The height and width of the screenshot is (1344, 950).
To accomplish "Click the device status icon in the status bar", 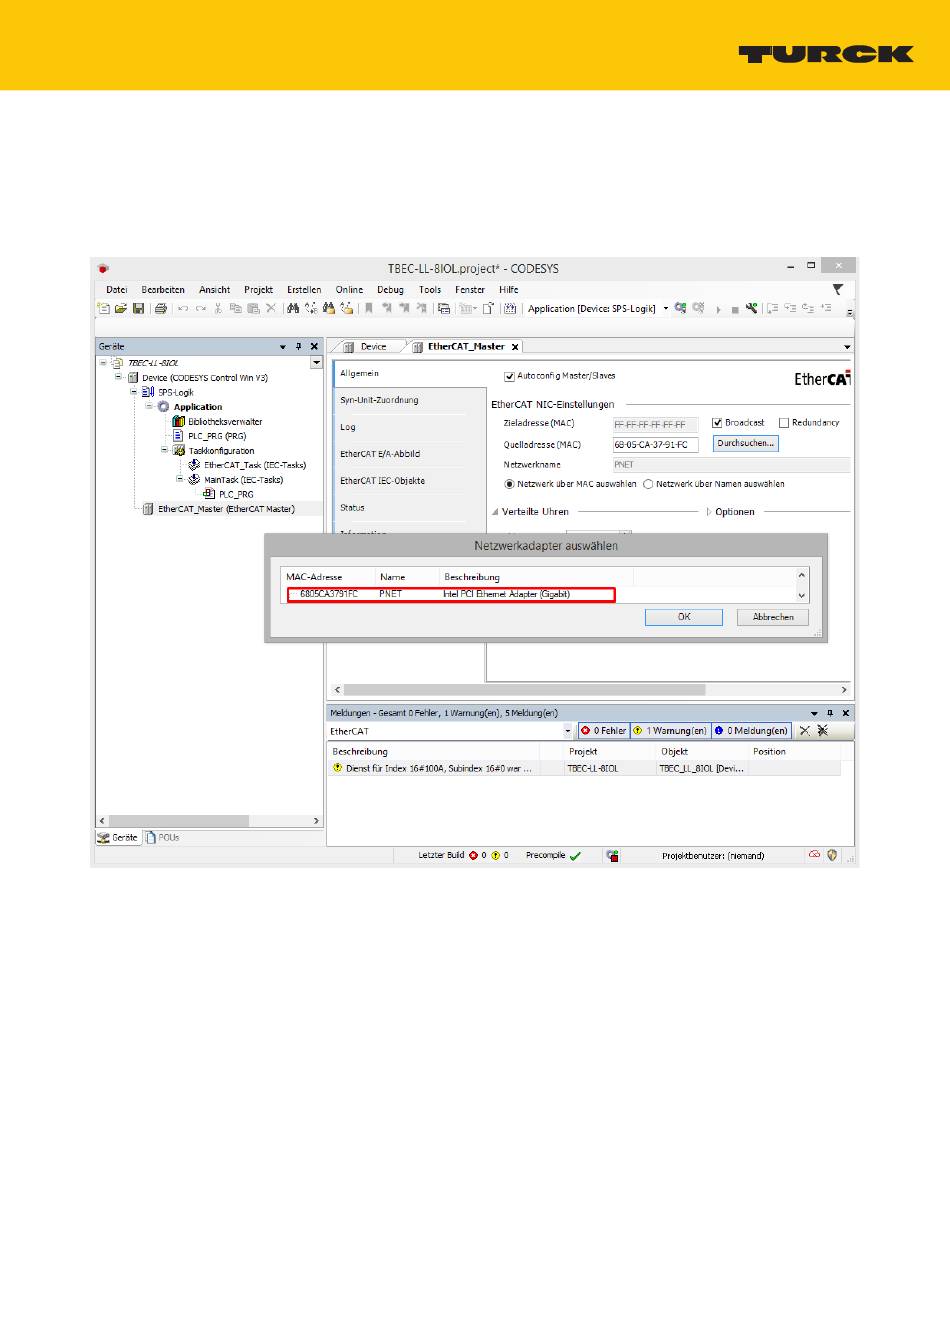I will tap(612, 856).
